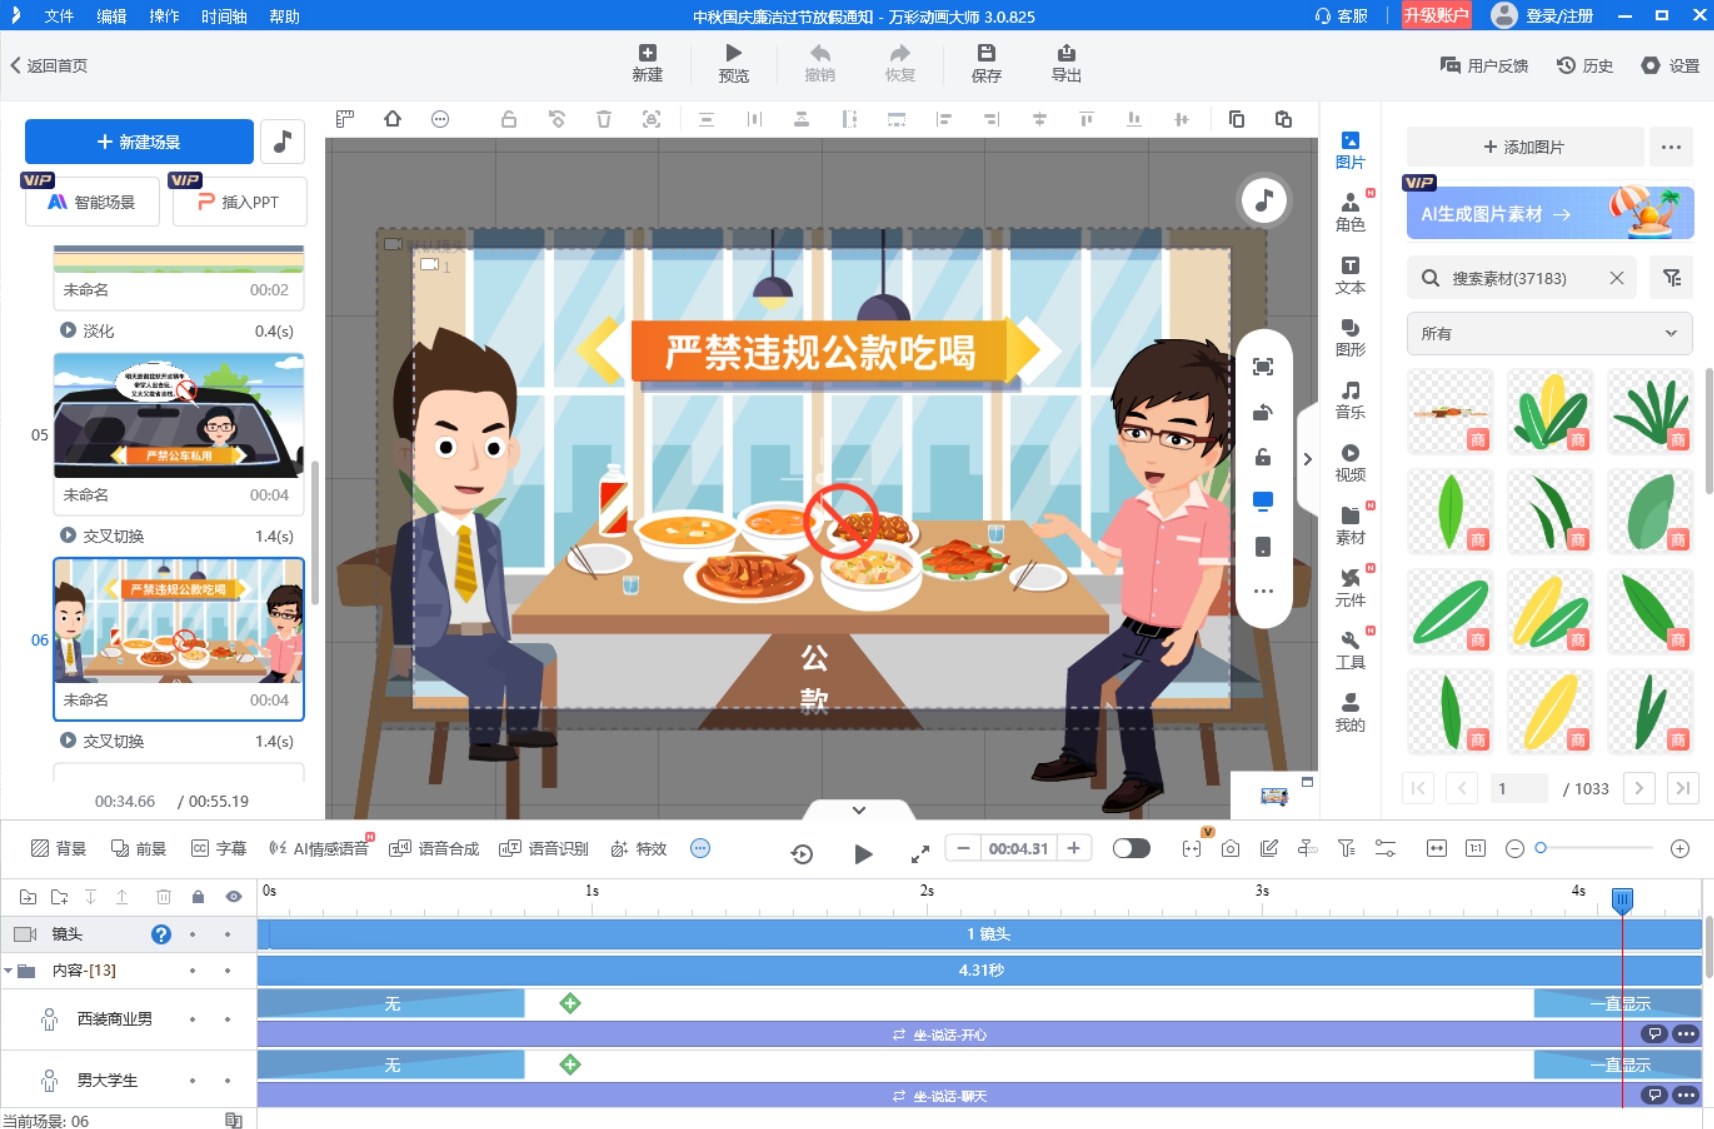1714x1129 pixels.
Task: Collapse the right asset panel with the arrow
Action: [1307, 458]
